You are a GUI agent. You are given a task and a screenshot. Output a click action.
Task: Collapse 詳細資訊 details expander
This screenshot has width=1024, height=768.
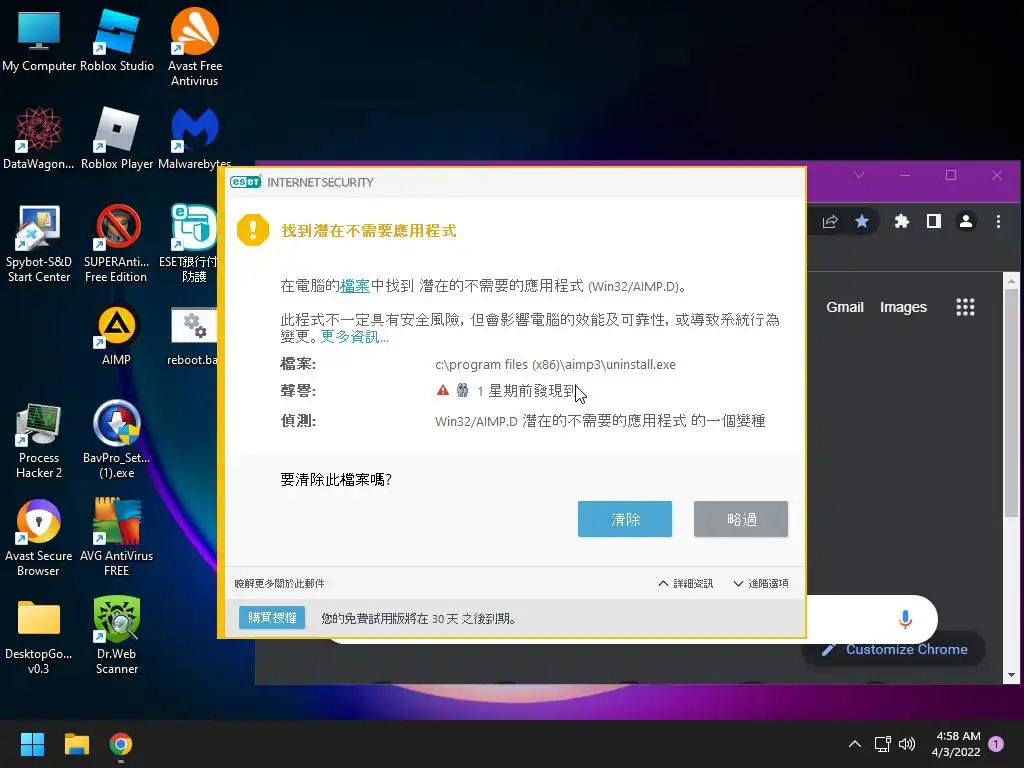click(x=686, y=583)
